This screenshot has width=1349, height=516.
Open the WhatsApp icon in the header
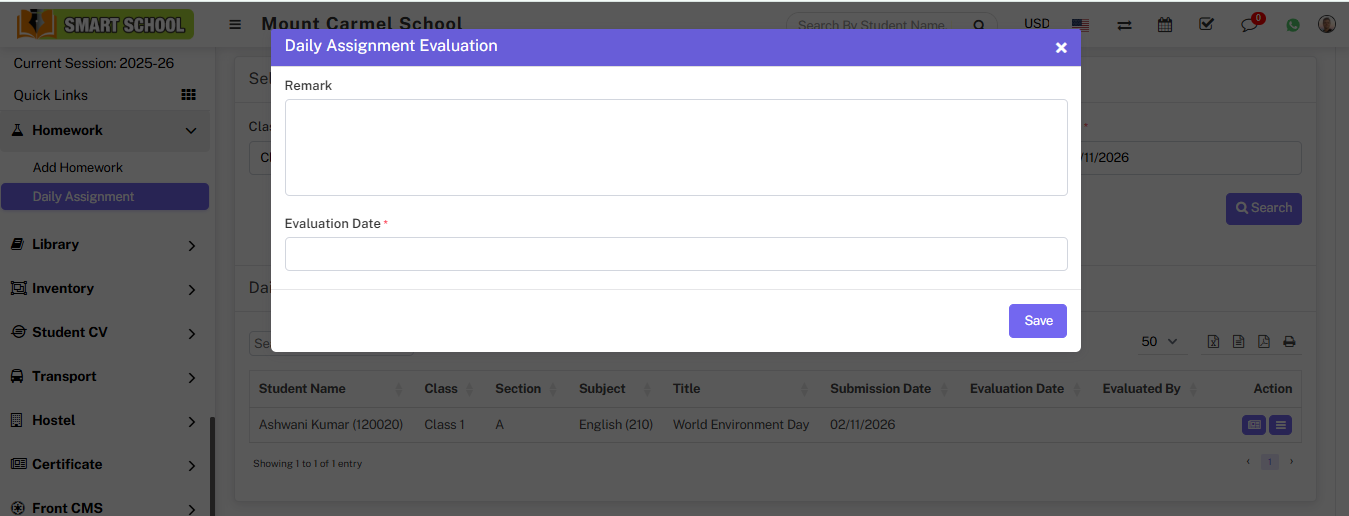coord(1293,25)
